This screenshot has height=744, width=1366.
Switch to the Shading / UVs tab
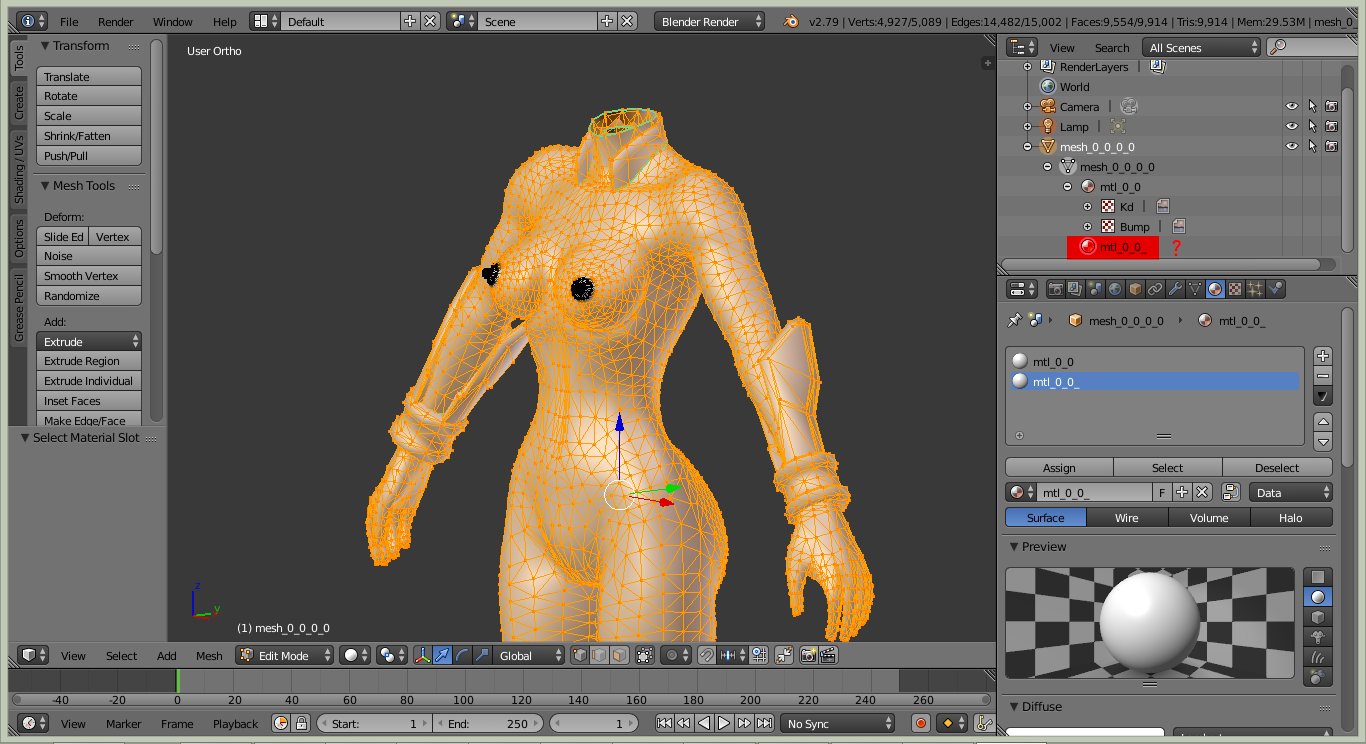click(x=18, y=172)
